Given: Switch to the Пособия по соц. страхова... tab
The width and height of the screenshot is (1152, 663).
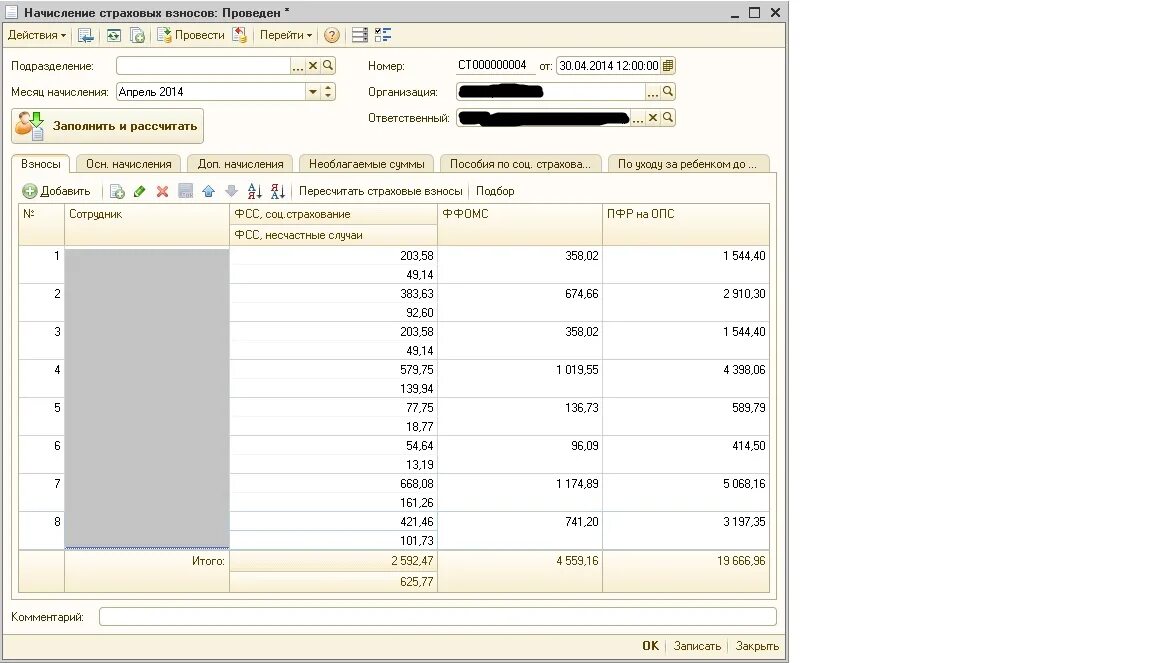Looking at the screenshot, I should [x=520, y=164].
